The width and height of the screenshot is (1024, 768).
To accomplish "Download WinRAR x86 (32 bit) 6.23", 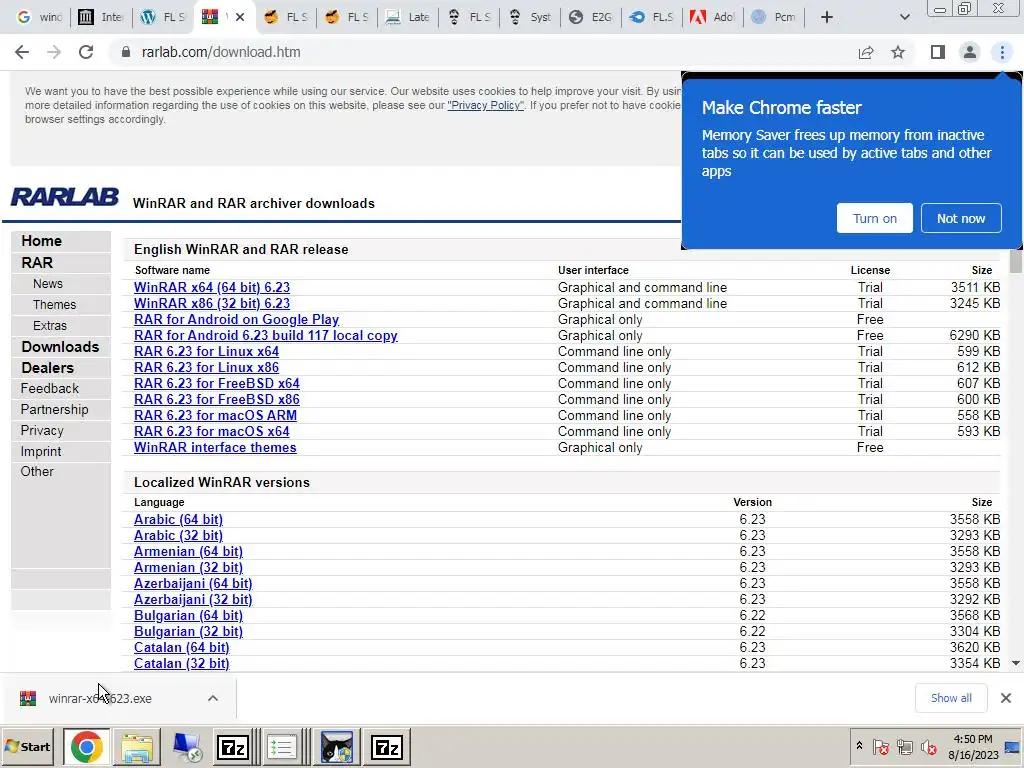I will 212,303.
